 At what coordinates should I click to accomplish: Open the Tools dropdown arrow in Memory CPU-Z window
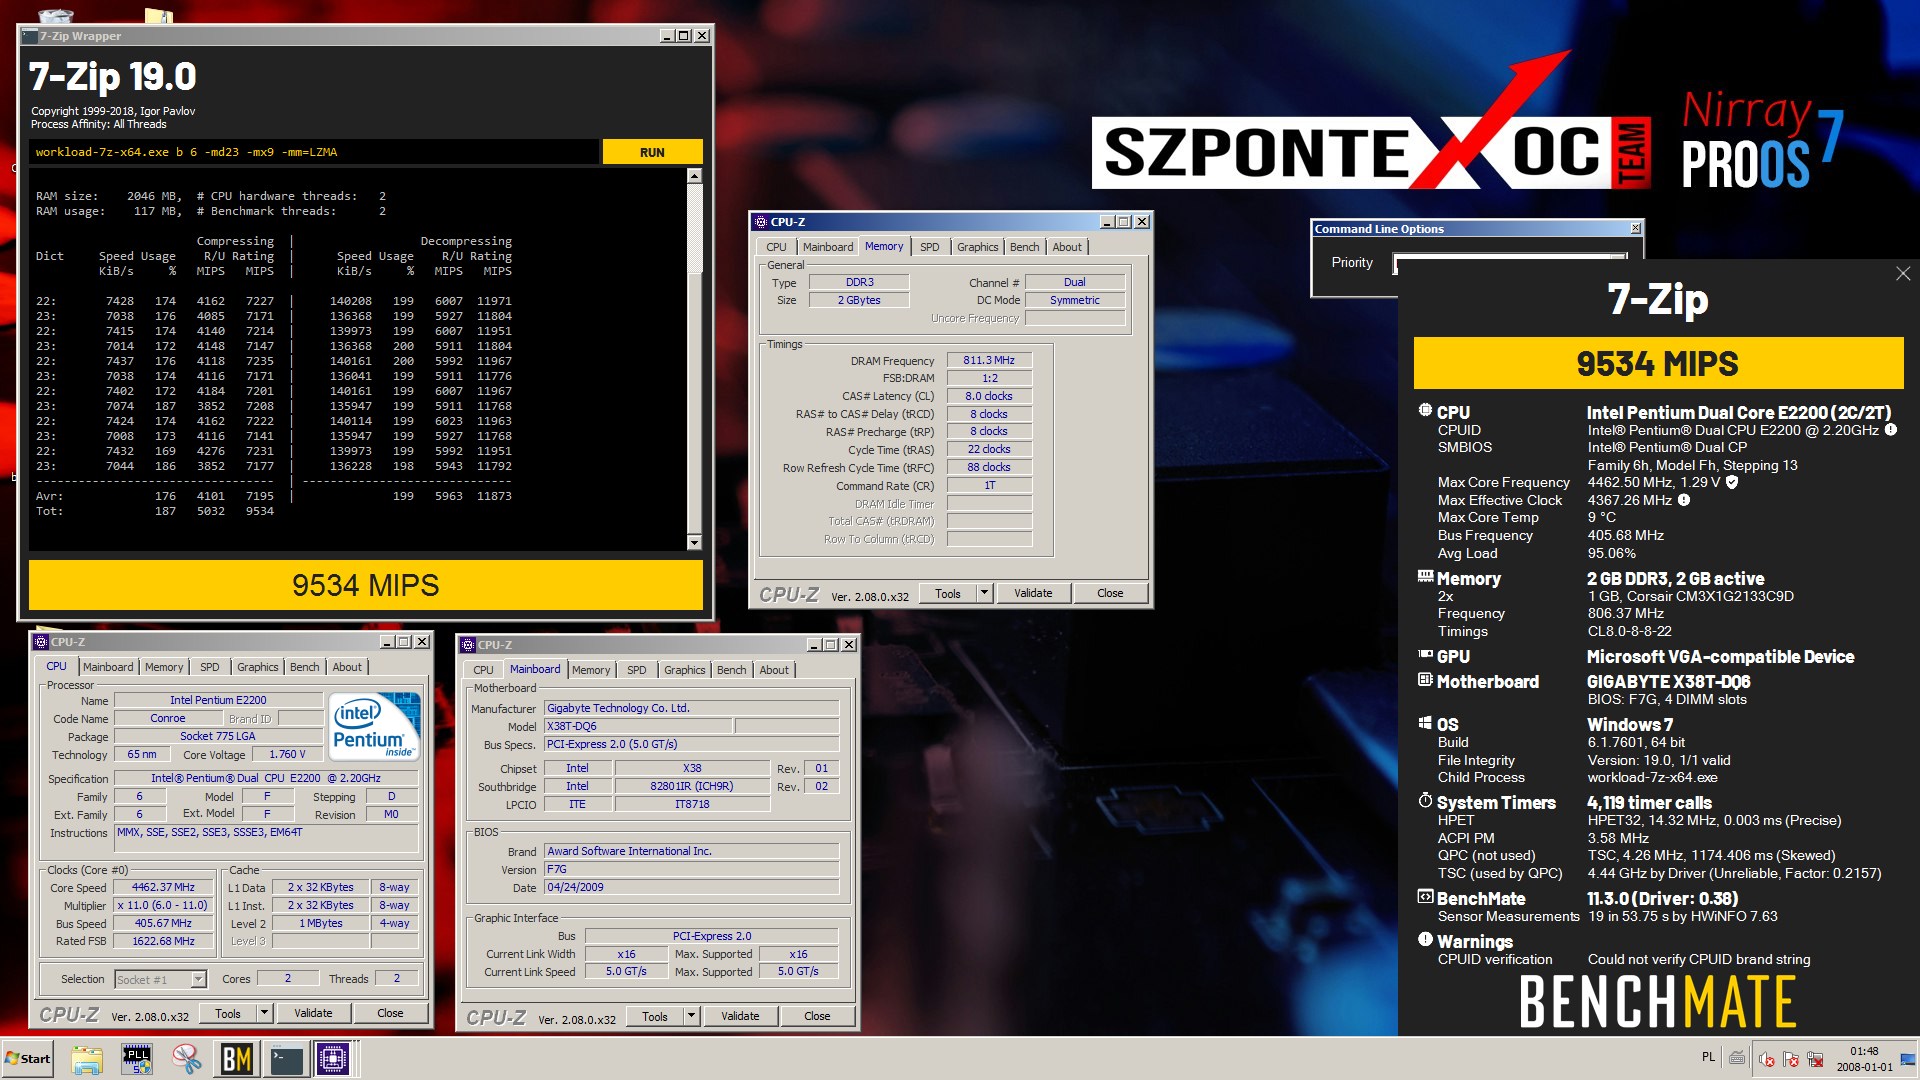tap(984, 593)
